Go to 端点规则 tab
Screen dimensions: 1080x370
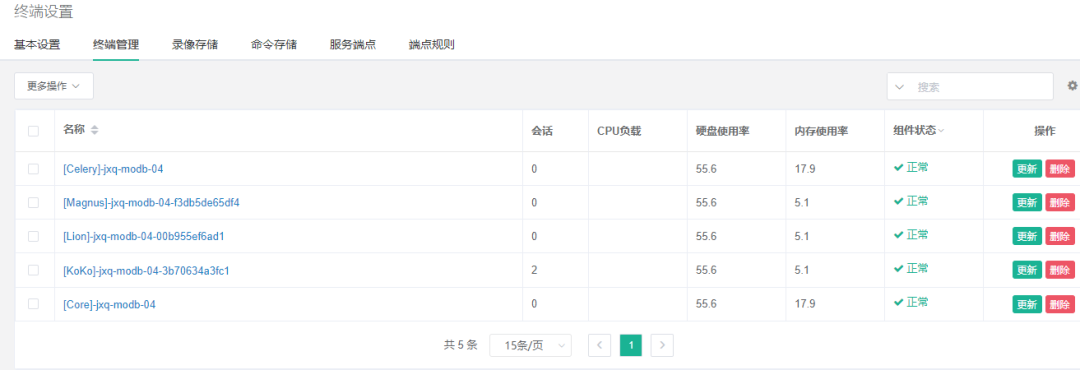[431, 45]
